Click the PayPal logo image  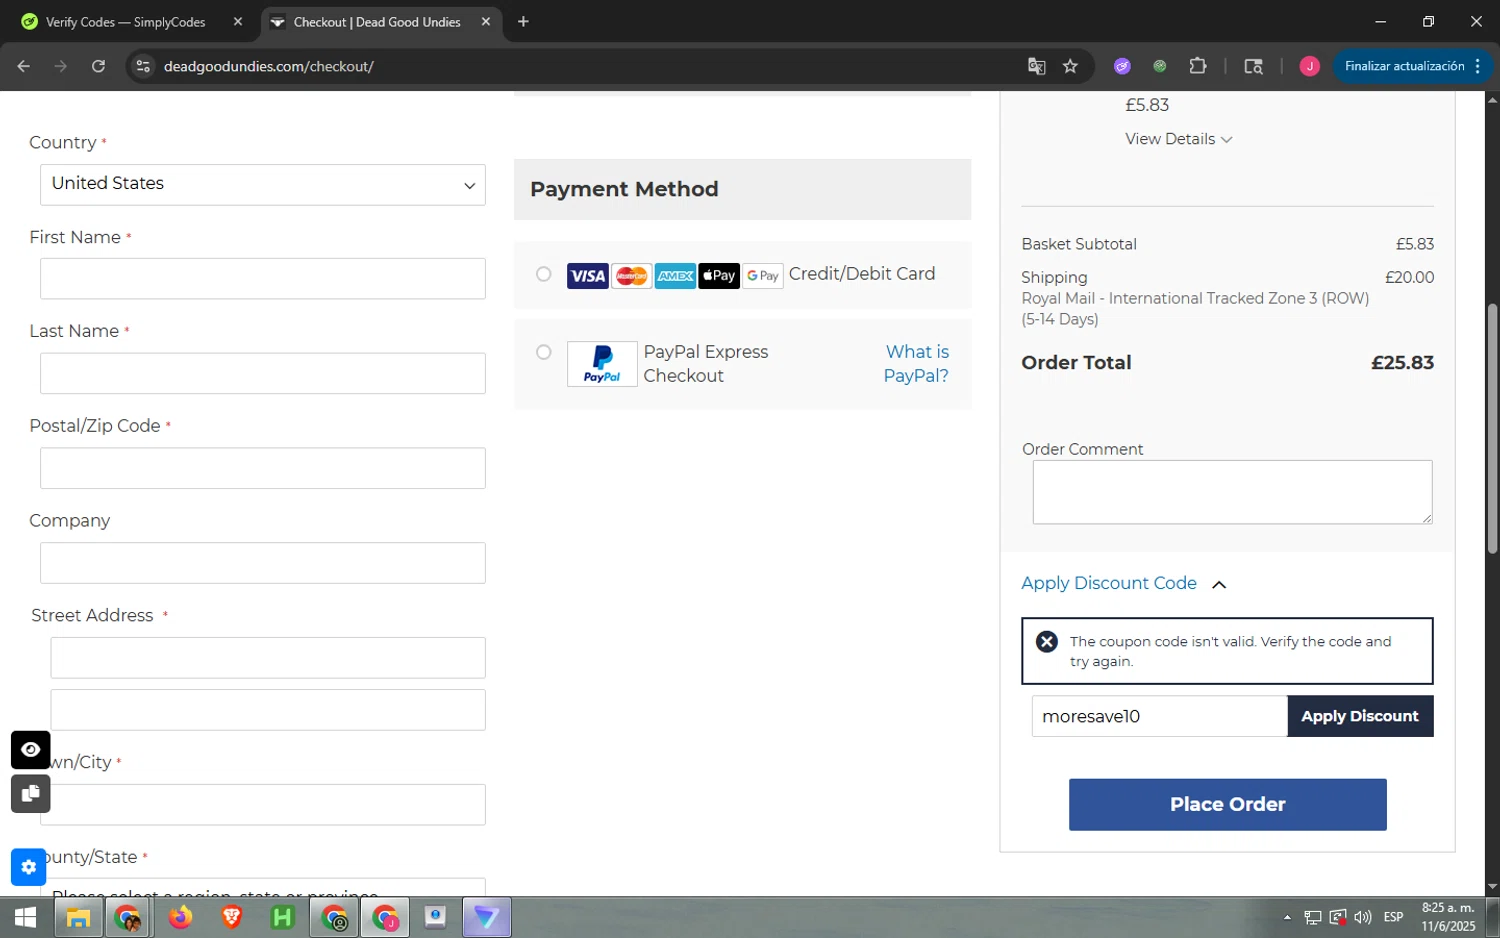[602, 364]
